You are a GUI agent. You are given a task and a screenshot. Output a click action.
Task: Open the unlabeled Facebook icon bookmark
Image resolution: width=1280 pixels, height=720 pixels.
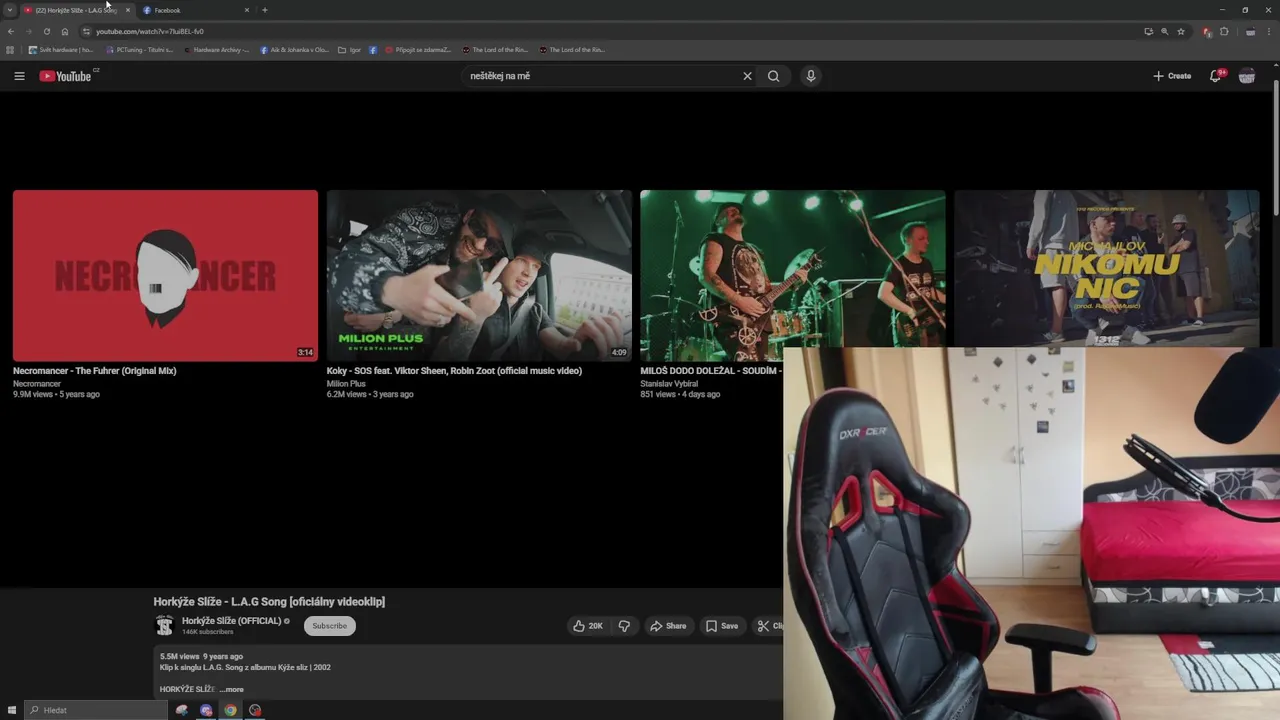click(x=373, y=49)
